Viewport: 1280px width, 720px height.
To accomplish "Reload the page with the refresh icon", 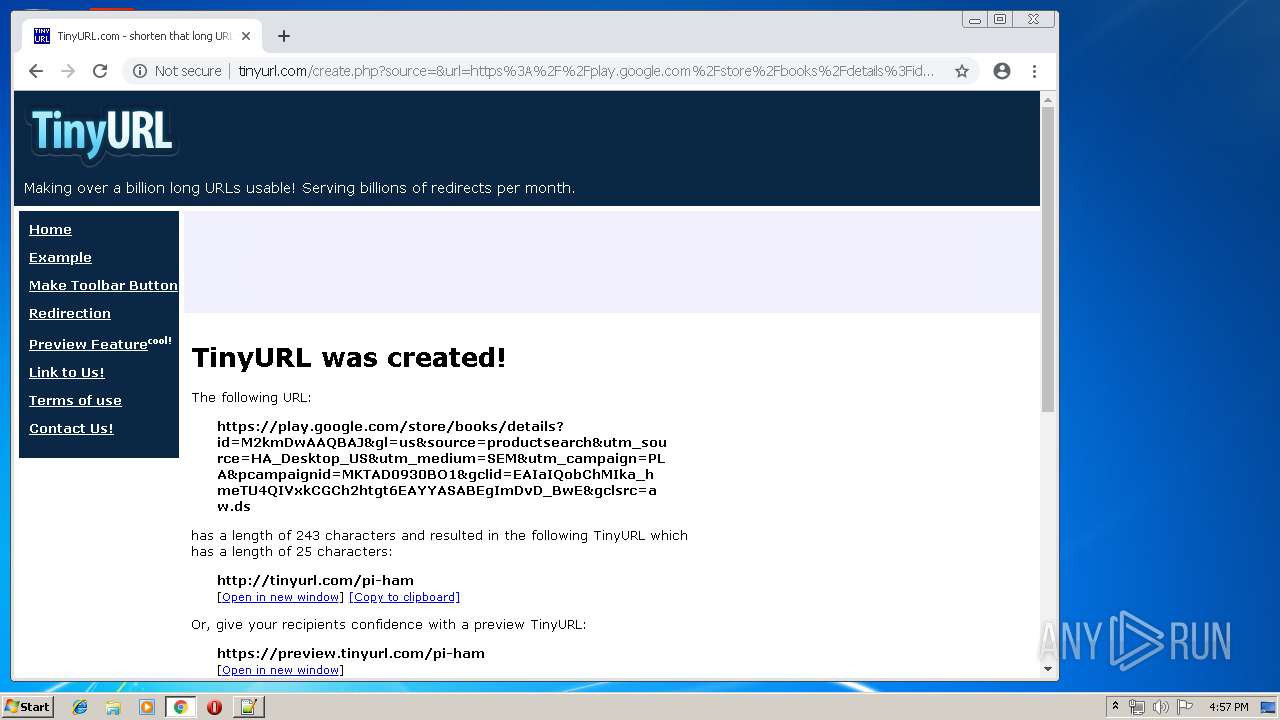I will 100,71.
